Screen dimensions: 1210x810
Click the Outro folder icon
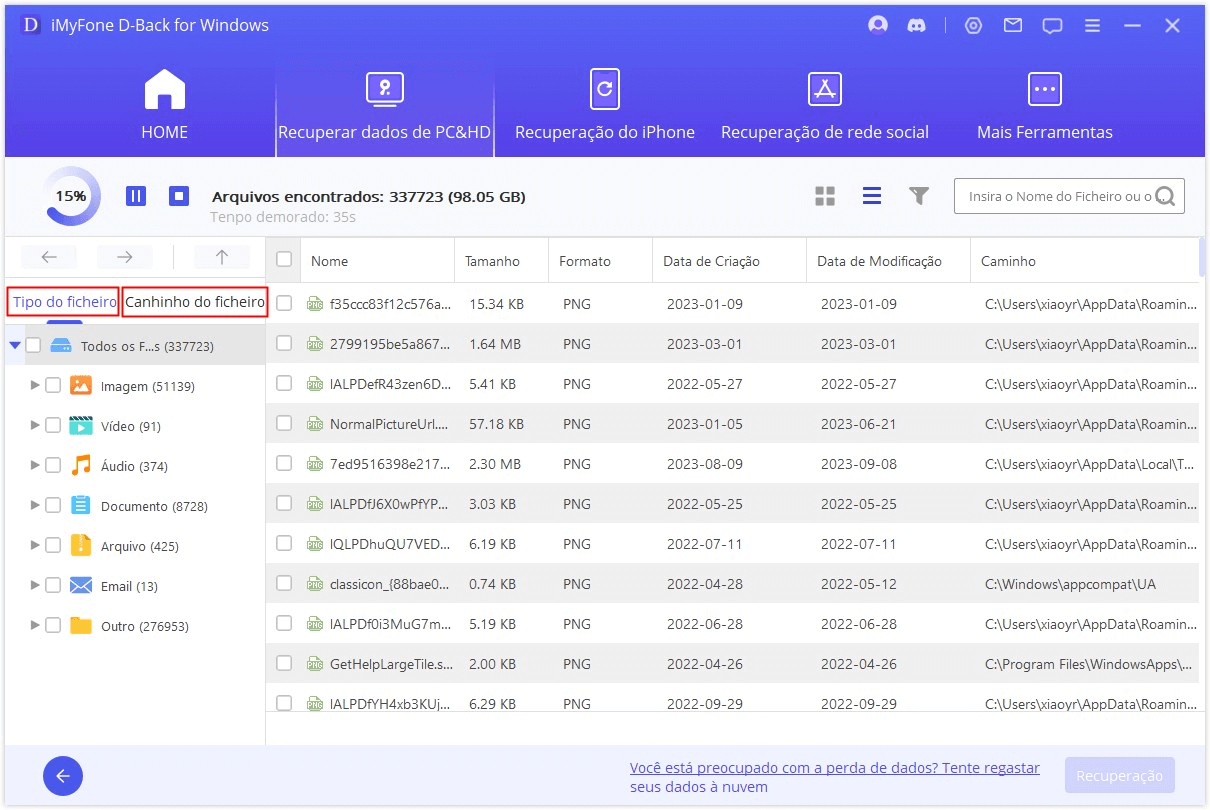tap(81, 626)
